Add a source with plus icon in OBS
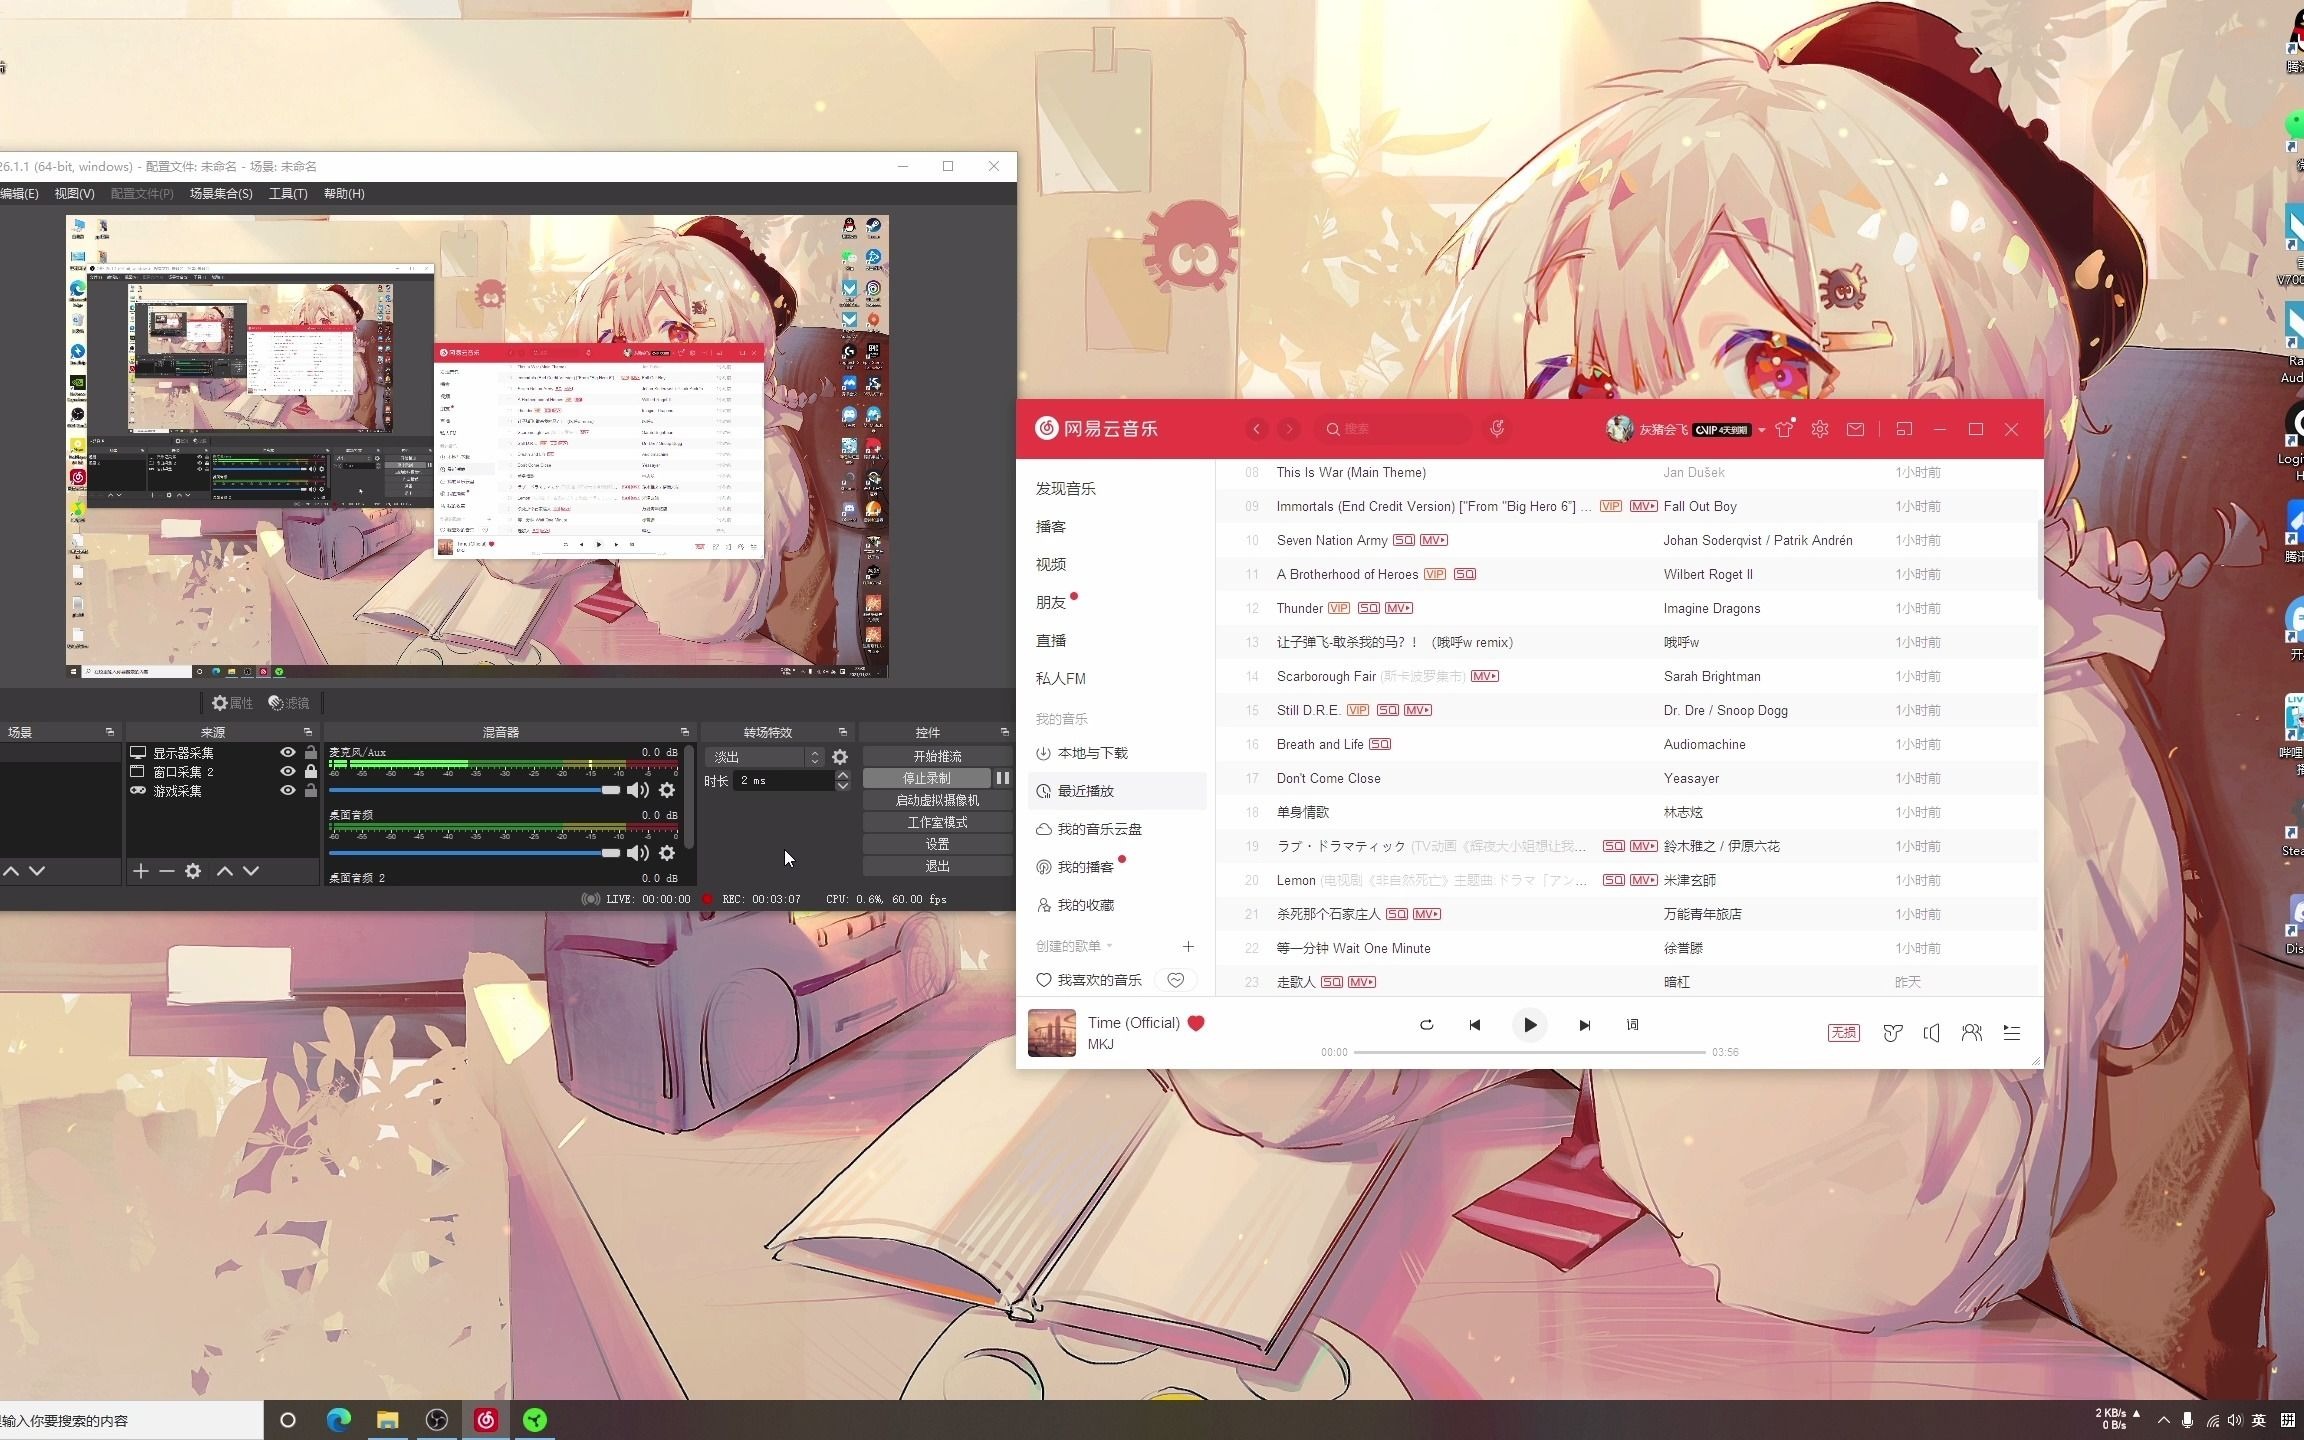 tap(141, 871)
